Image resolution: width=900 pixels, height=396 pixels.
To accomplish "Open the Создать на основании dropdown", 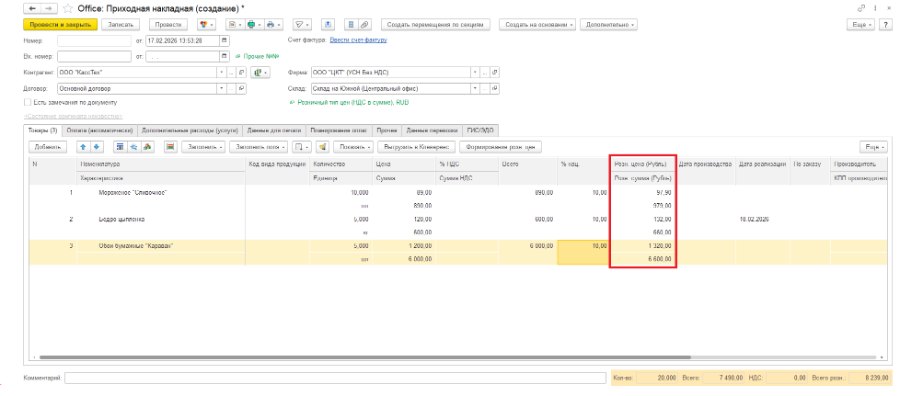I will pos(537,25).
